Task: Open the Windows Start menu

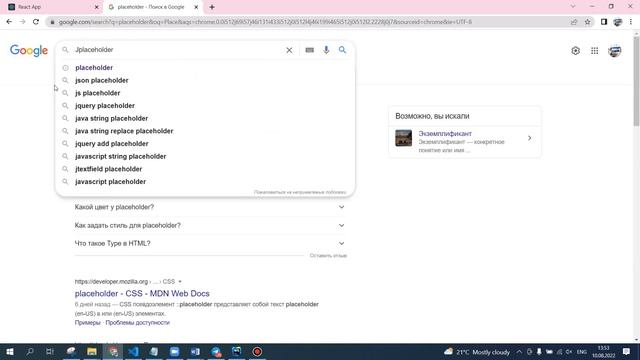Action: (10, 351)
